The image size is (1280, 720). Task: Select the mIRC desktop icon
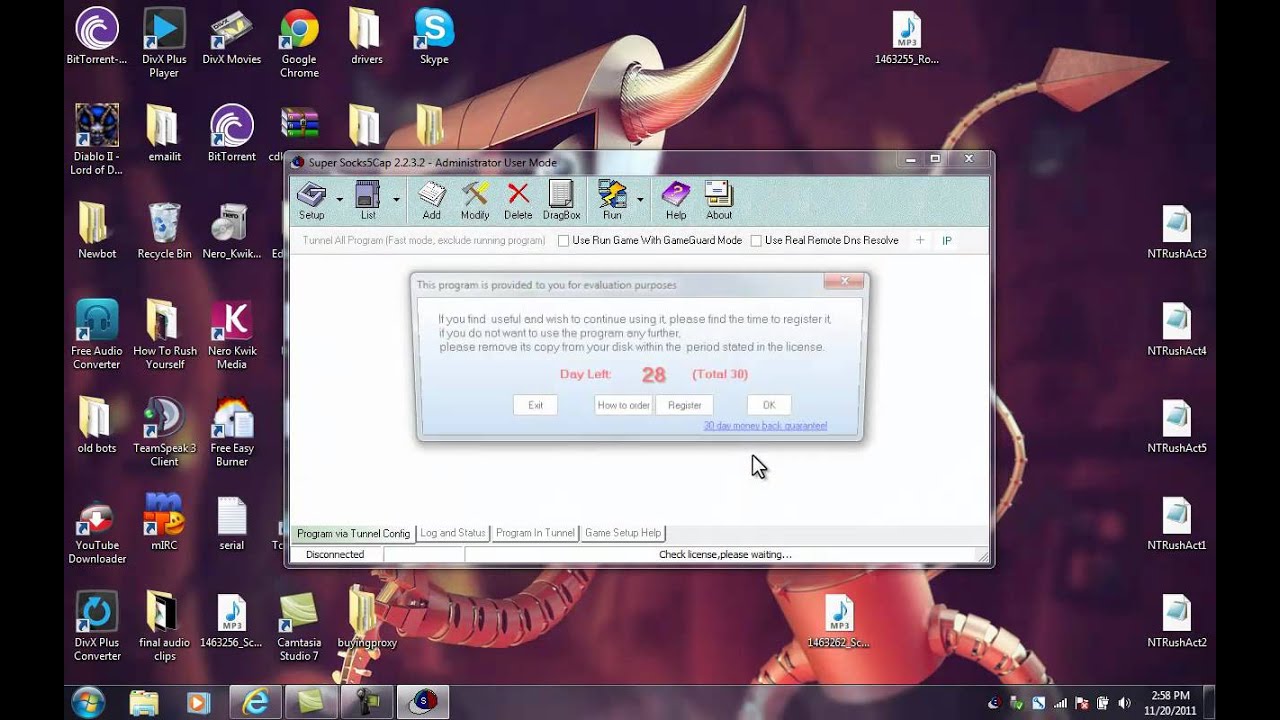coord(164,522)
